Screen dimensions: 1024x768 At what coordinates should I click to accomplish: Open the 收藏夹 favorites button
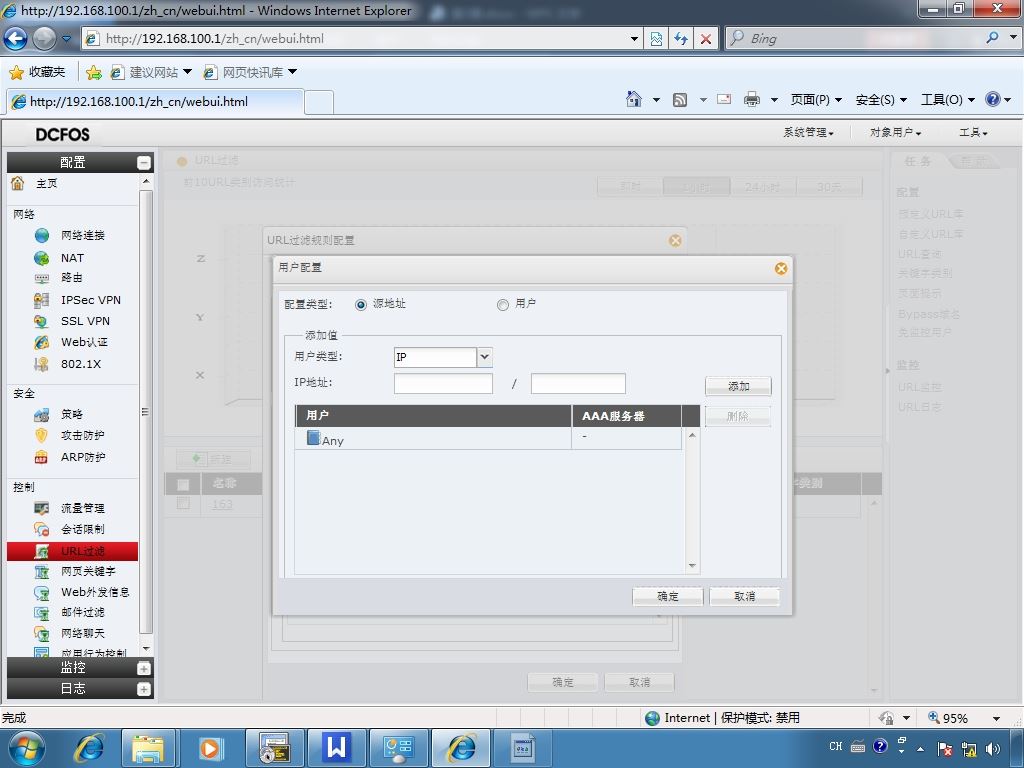coord(37,72)
